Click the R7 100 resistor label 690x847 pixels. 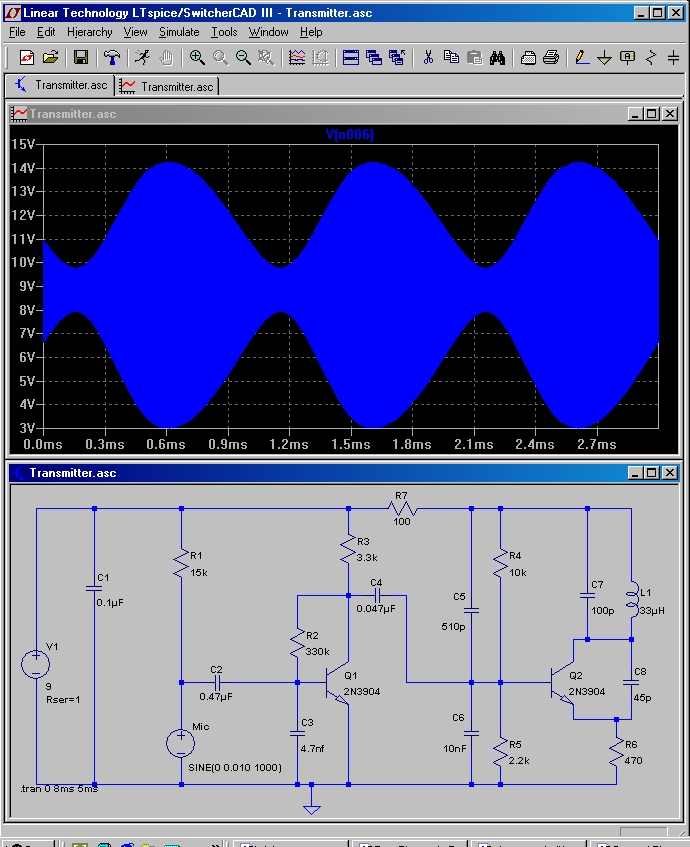tap(401, 508)
